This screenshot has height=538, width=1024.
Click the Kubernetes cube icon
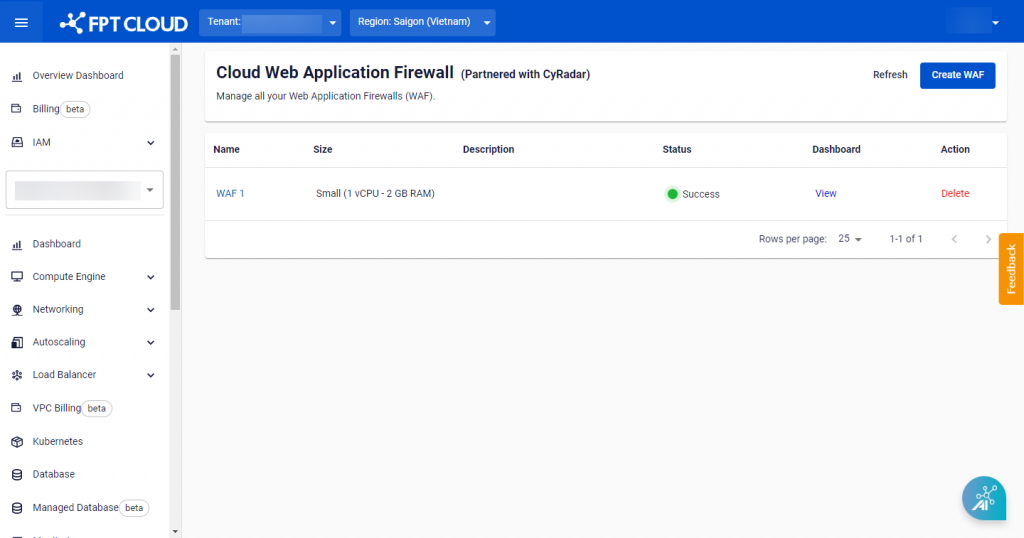point(16,441)
